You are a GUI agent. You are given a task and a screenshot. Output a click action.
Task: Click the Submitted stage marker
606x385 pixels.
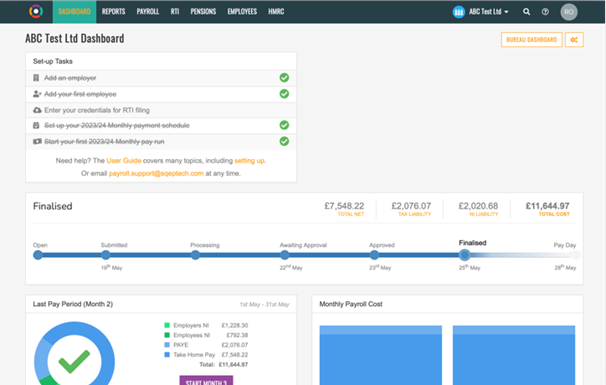pyautogui.click(x=106, y=255)
